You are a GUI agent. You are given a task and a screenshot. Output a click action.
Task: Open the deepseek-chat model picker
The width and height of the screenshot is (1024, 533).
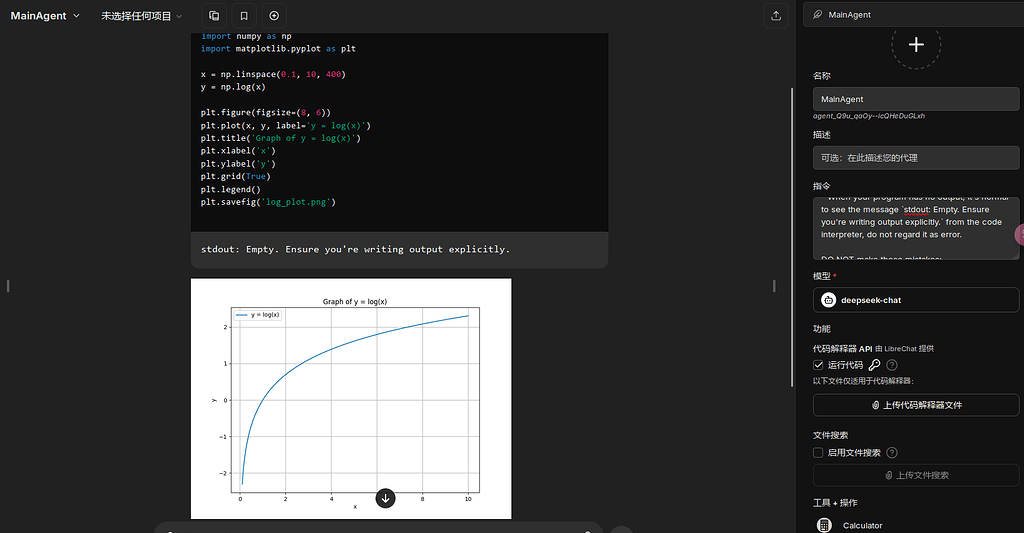point(916,300)
